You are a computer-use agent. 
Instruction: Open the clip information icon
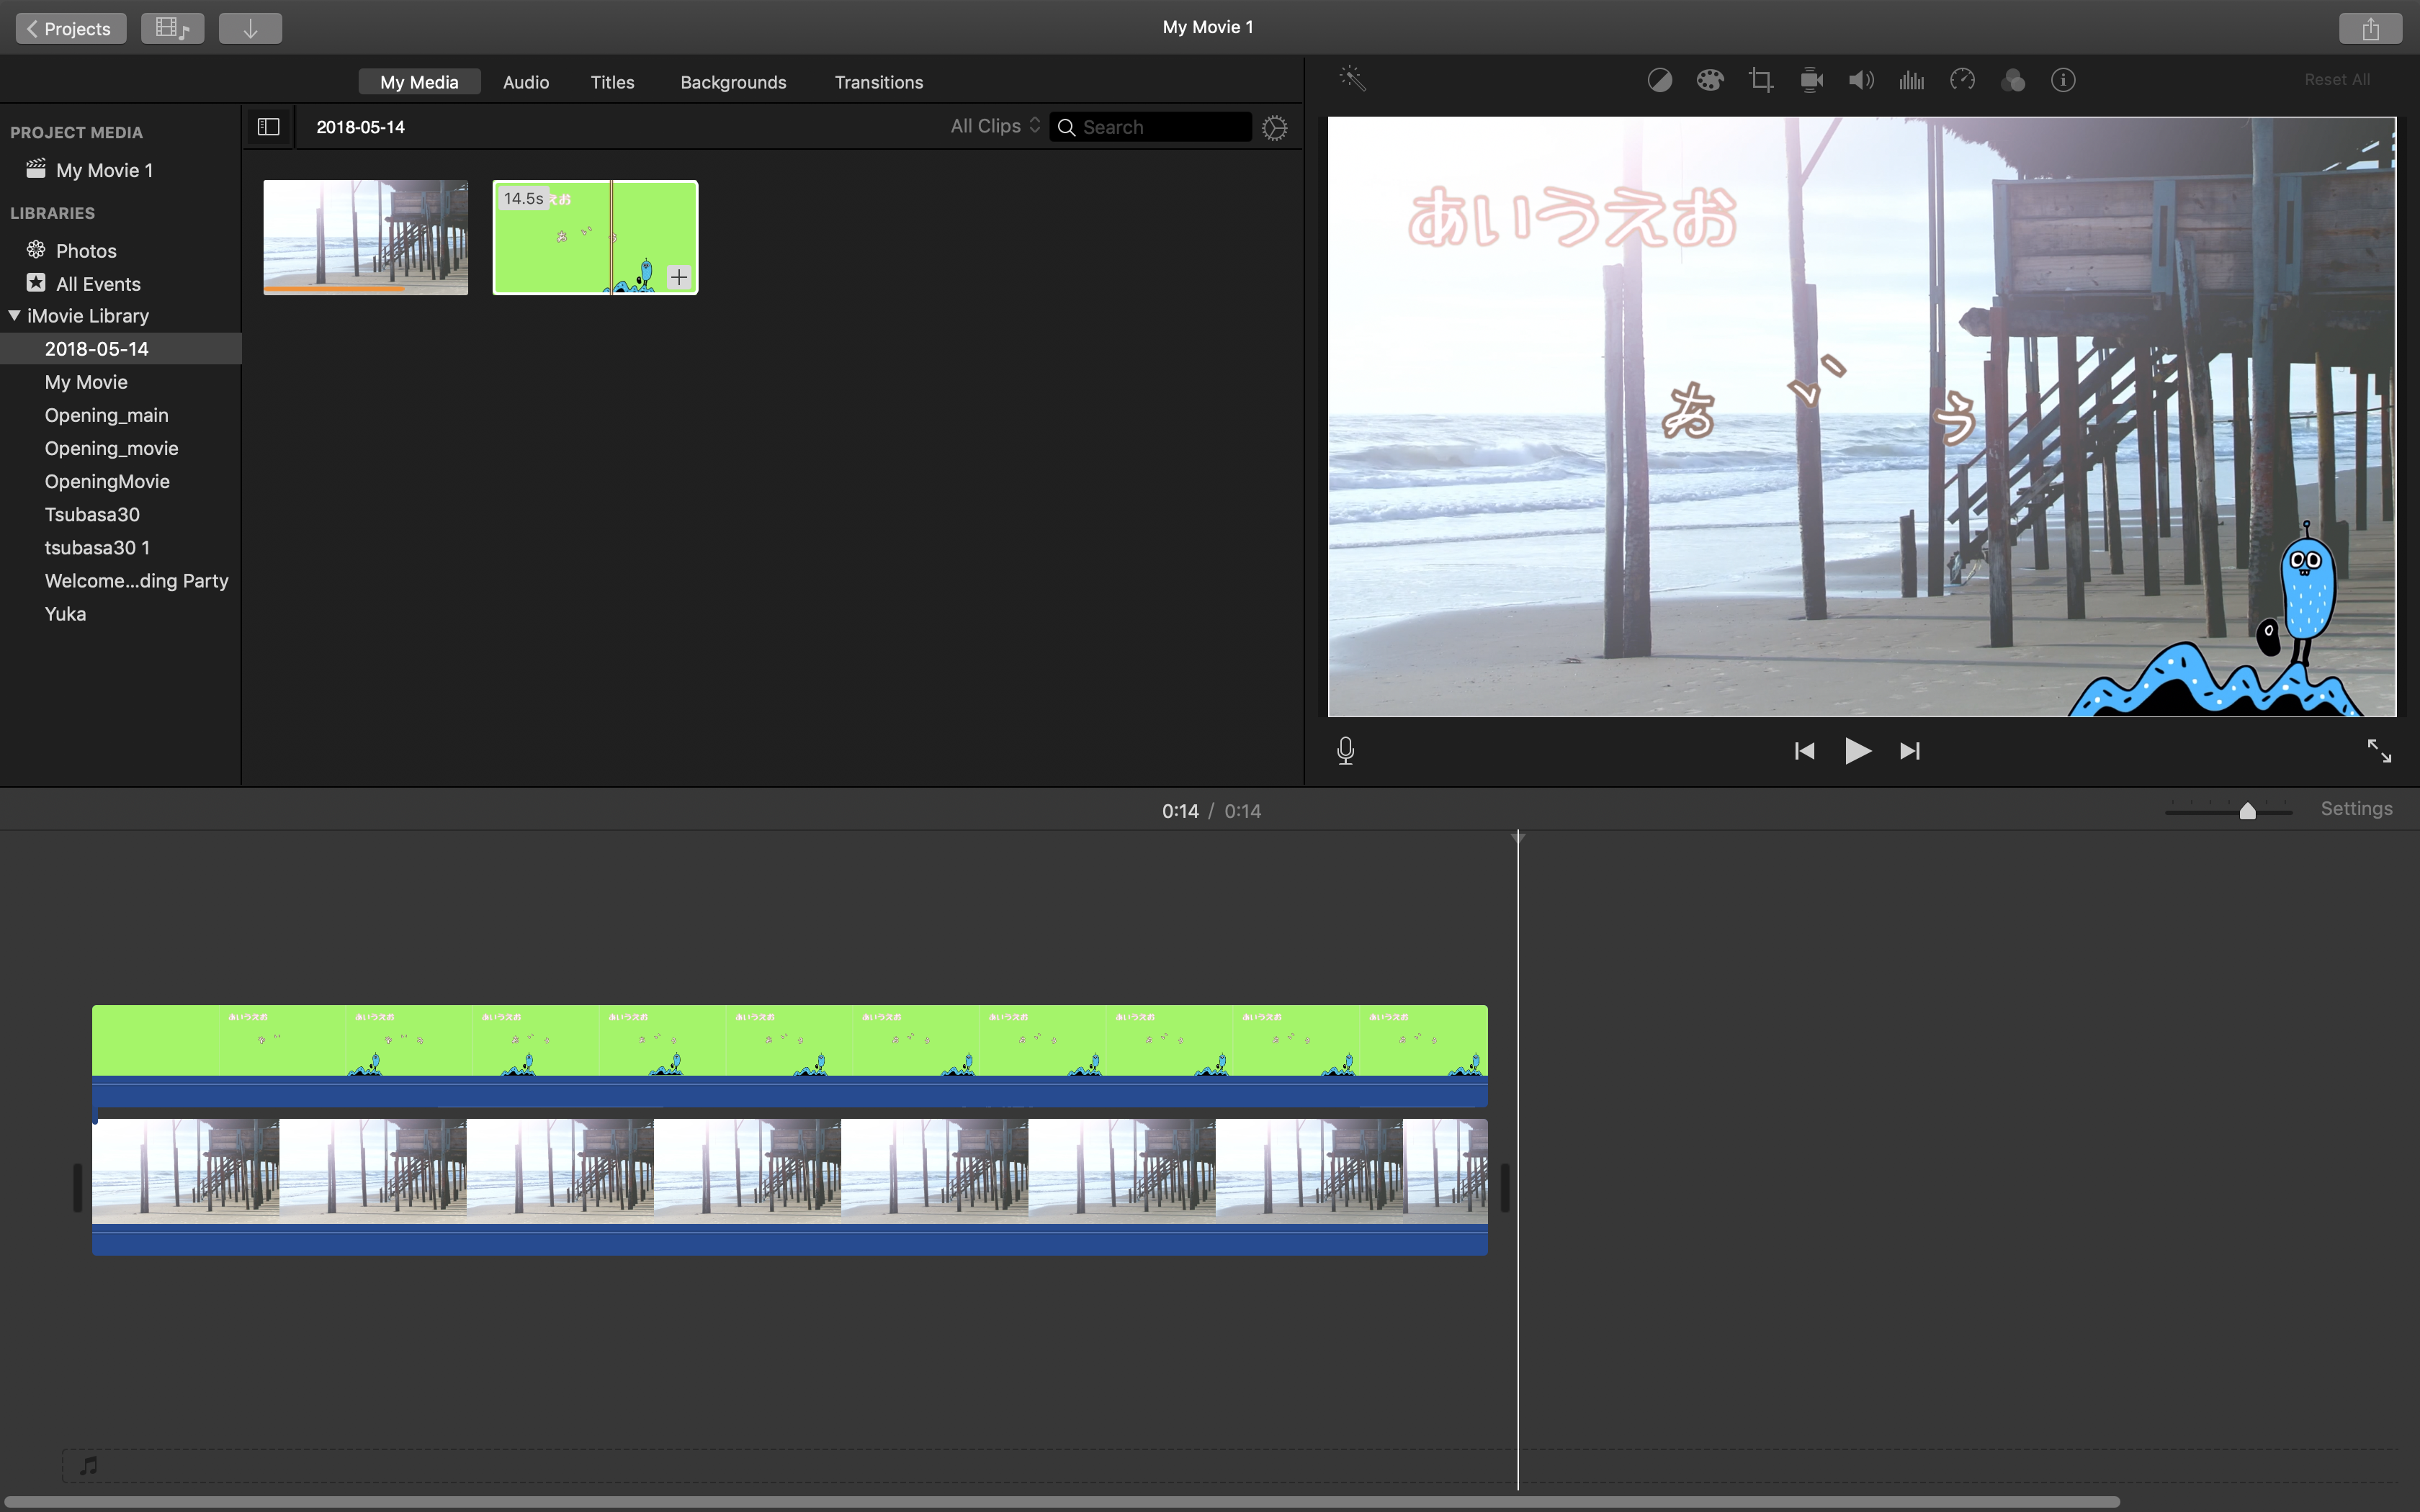pyautogui.click(x=2061, y=80)
